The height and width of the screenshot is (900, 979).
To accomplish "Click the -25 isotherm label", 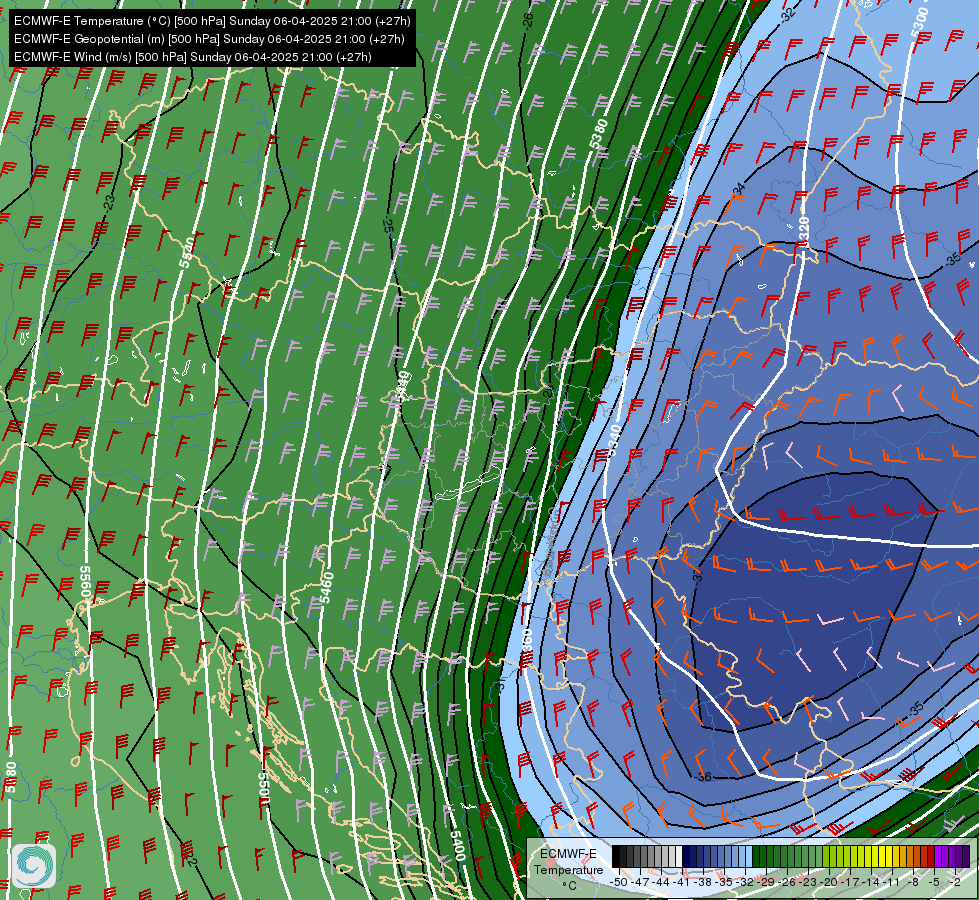I will coord(388,225).
